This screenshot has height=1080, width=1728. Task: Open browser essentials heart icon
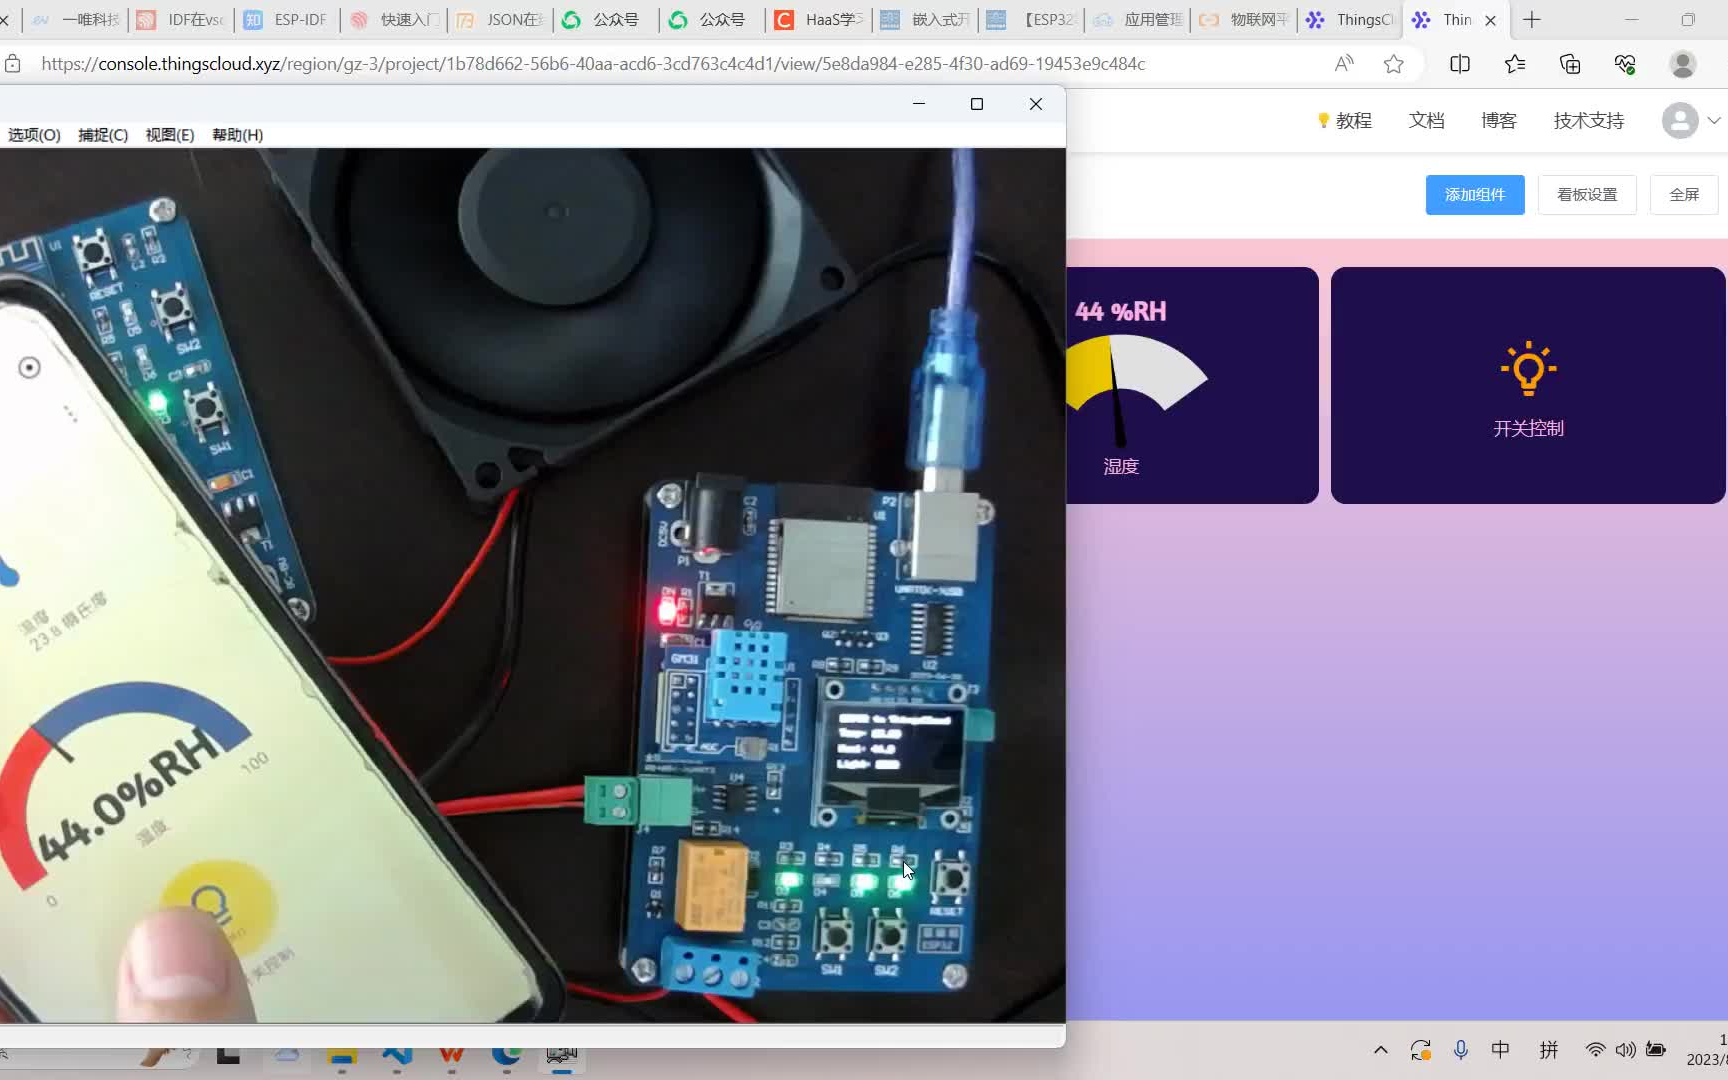click(x=1625, y=64)
